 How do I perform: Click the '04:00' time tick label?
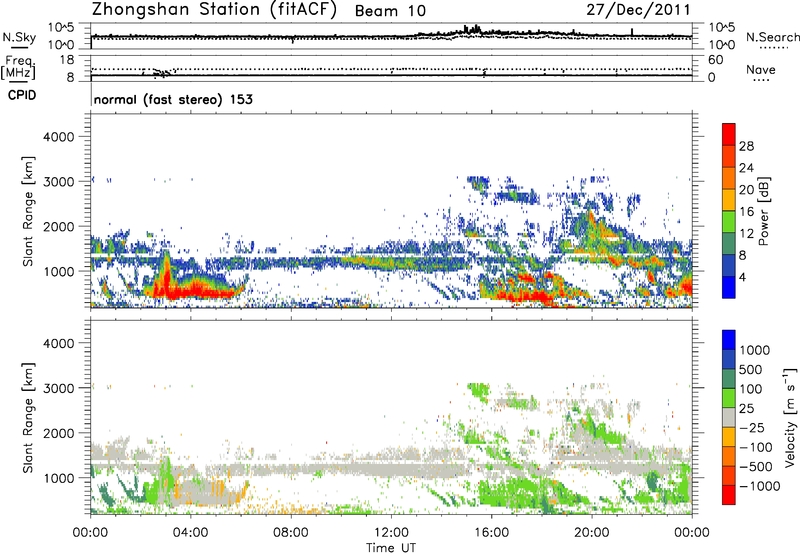click(x=190, y=533)
